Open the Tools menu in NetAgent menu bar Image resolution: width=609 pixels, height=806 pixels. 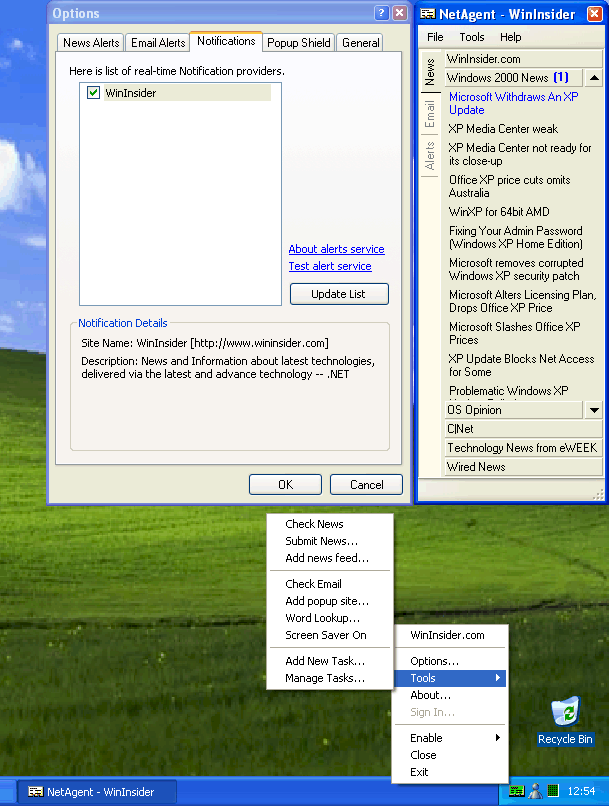(472, 37)
